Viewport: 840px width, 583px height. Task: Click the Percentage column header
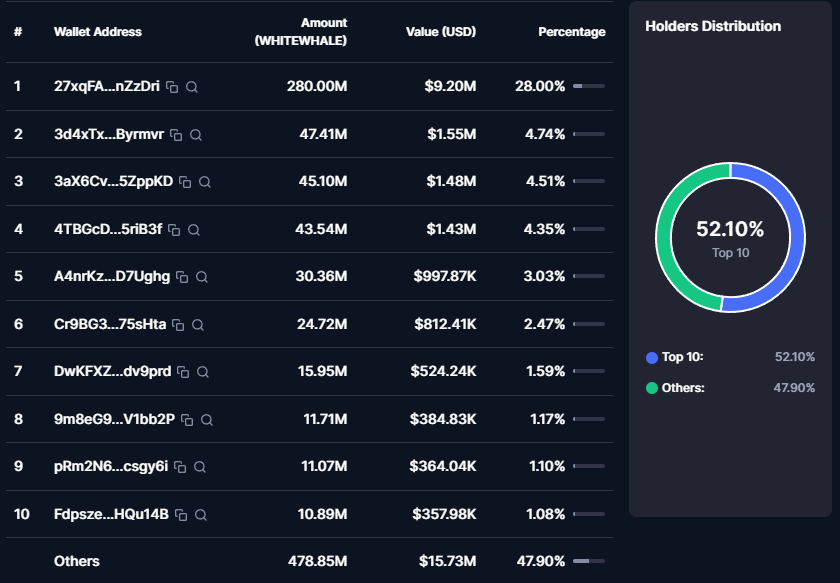click(572, 32)
